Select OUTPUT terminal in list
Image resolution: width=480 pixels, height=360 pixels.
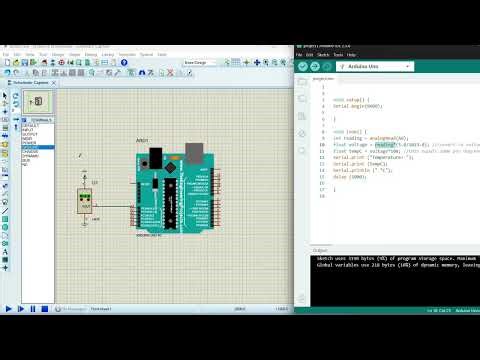tap(38, 134)
